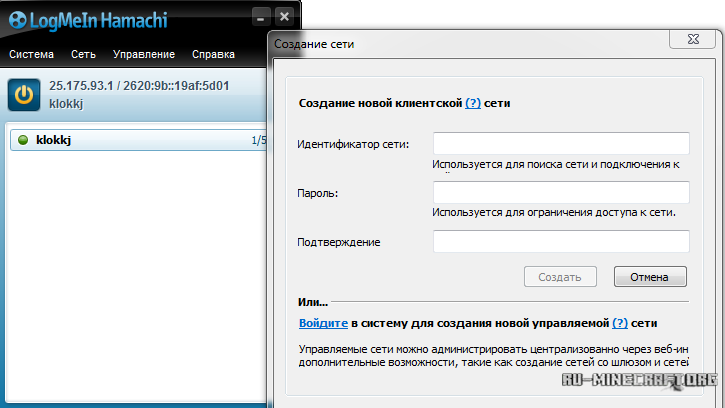
Task: Open the (?) help link after клиентской
Action: [473, 103]
